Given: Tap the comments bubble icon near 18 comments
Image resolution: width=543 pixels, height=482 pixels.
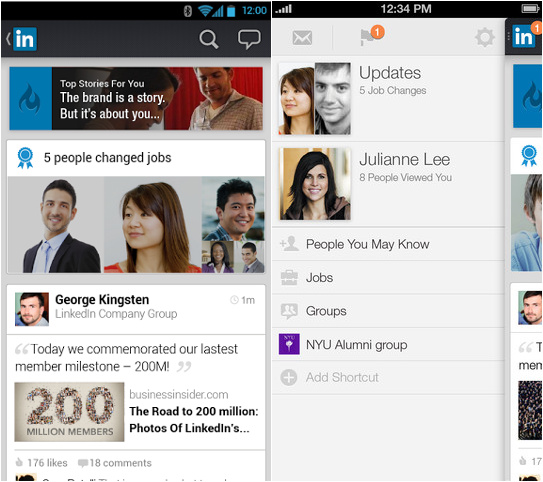Looking at the screenshot, I should pos(83,463).
